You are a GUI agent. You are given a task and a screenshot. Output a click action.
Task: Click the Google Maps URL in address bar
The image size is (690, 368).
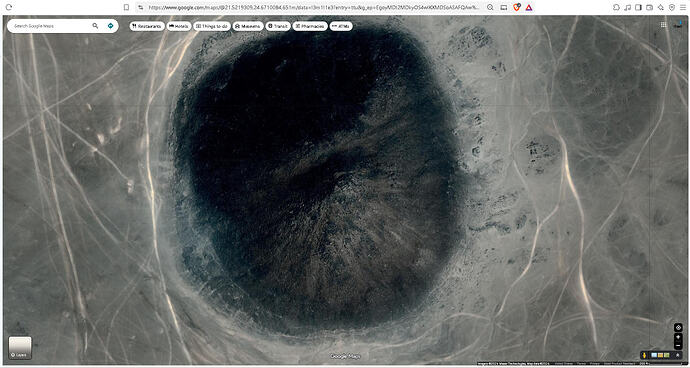point(314,7)
